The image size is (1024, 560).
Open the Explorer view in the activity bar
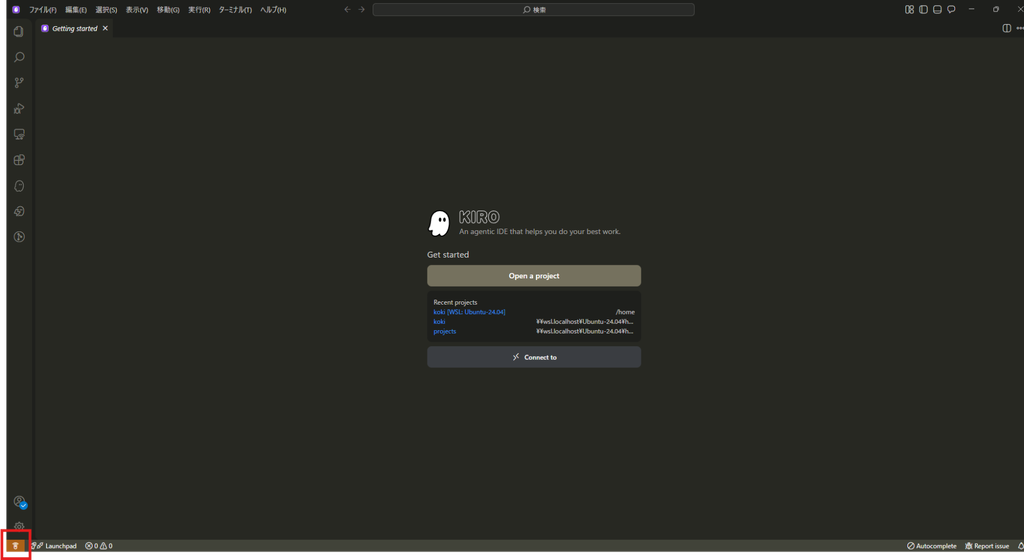[x=19, y=31]
